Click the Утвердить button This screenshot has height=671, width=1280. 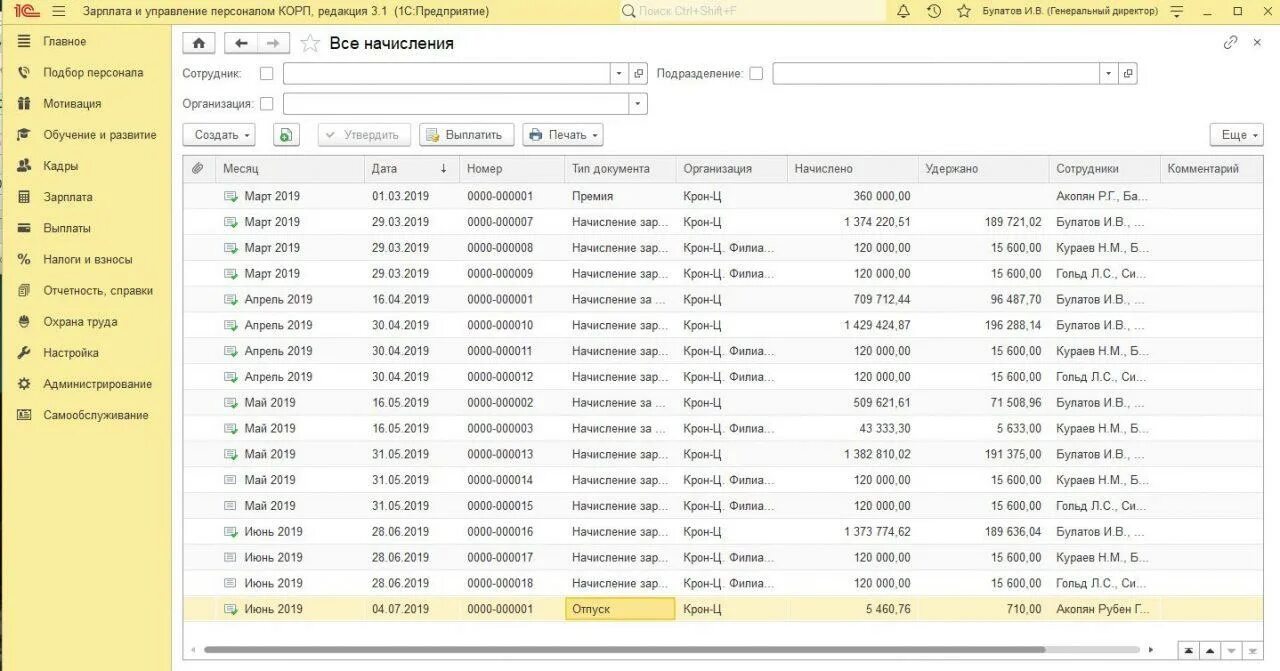click(364, 135)
